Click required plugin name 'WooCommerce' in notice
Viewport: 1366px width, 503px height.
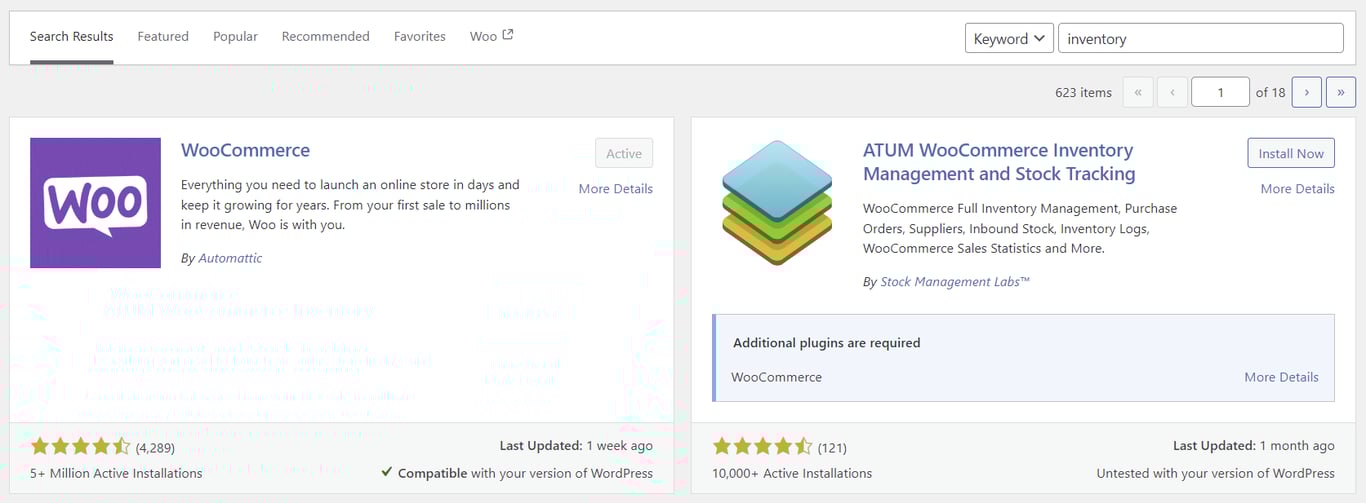click(777, 377)
